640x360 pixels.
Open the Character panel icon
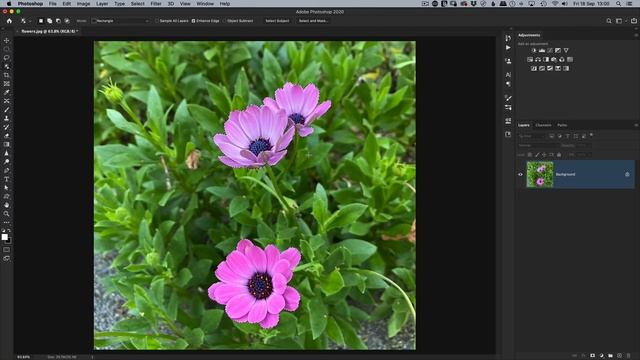point(508,75)
